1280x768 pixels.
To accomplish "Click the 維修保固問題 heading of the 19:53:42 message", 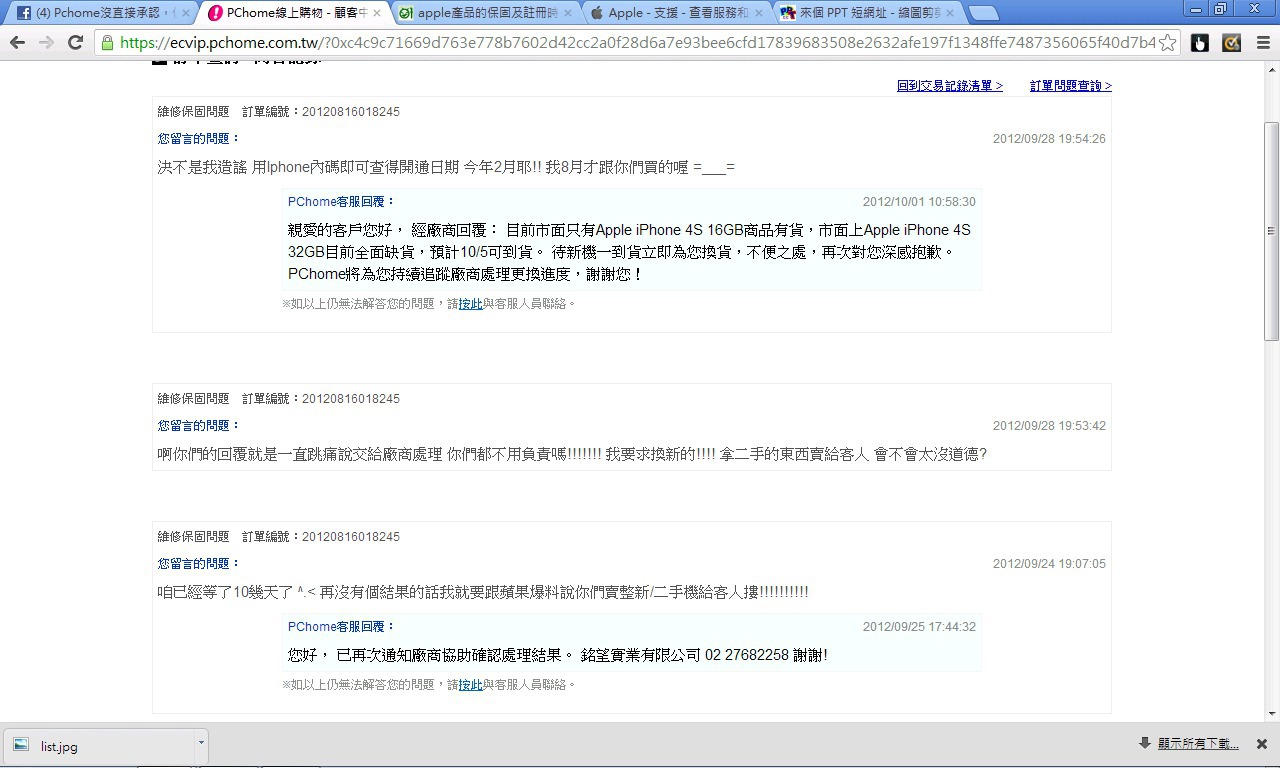I will [193, 399].
